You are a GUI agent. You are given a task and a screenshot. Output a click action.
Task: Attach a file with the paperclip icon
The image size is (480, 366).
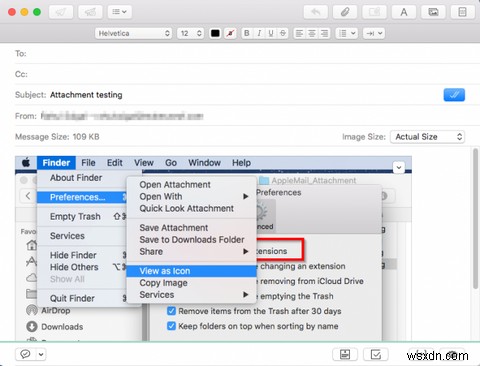click(345, 12)
